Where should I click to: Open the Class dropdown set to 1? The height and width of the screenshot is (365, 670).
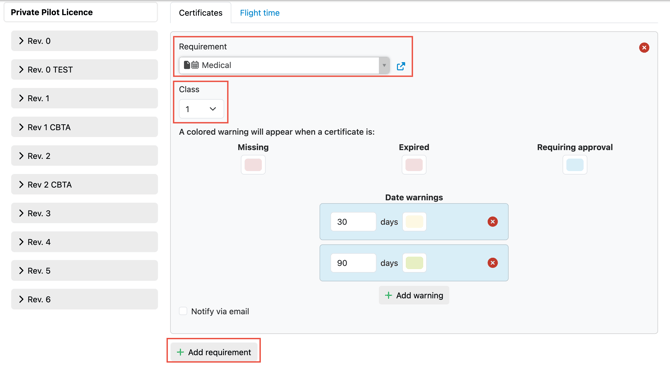tap(201, 109)
